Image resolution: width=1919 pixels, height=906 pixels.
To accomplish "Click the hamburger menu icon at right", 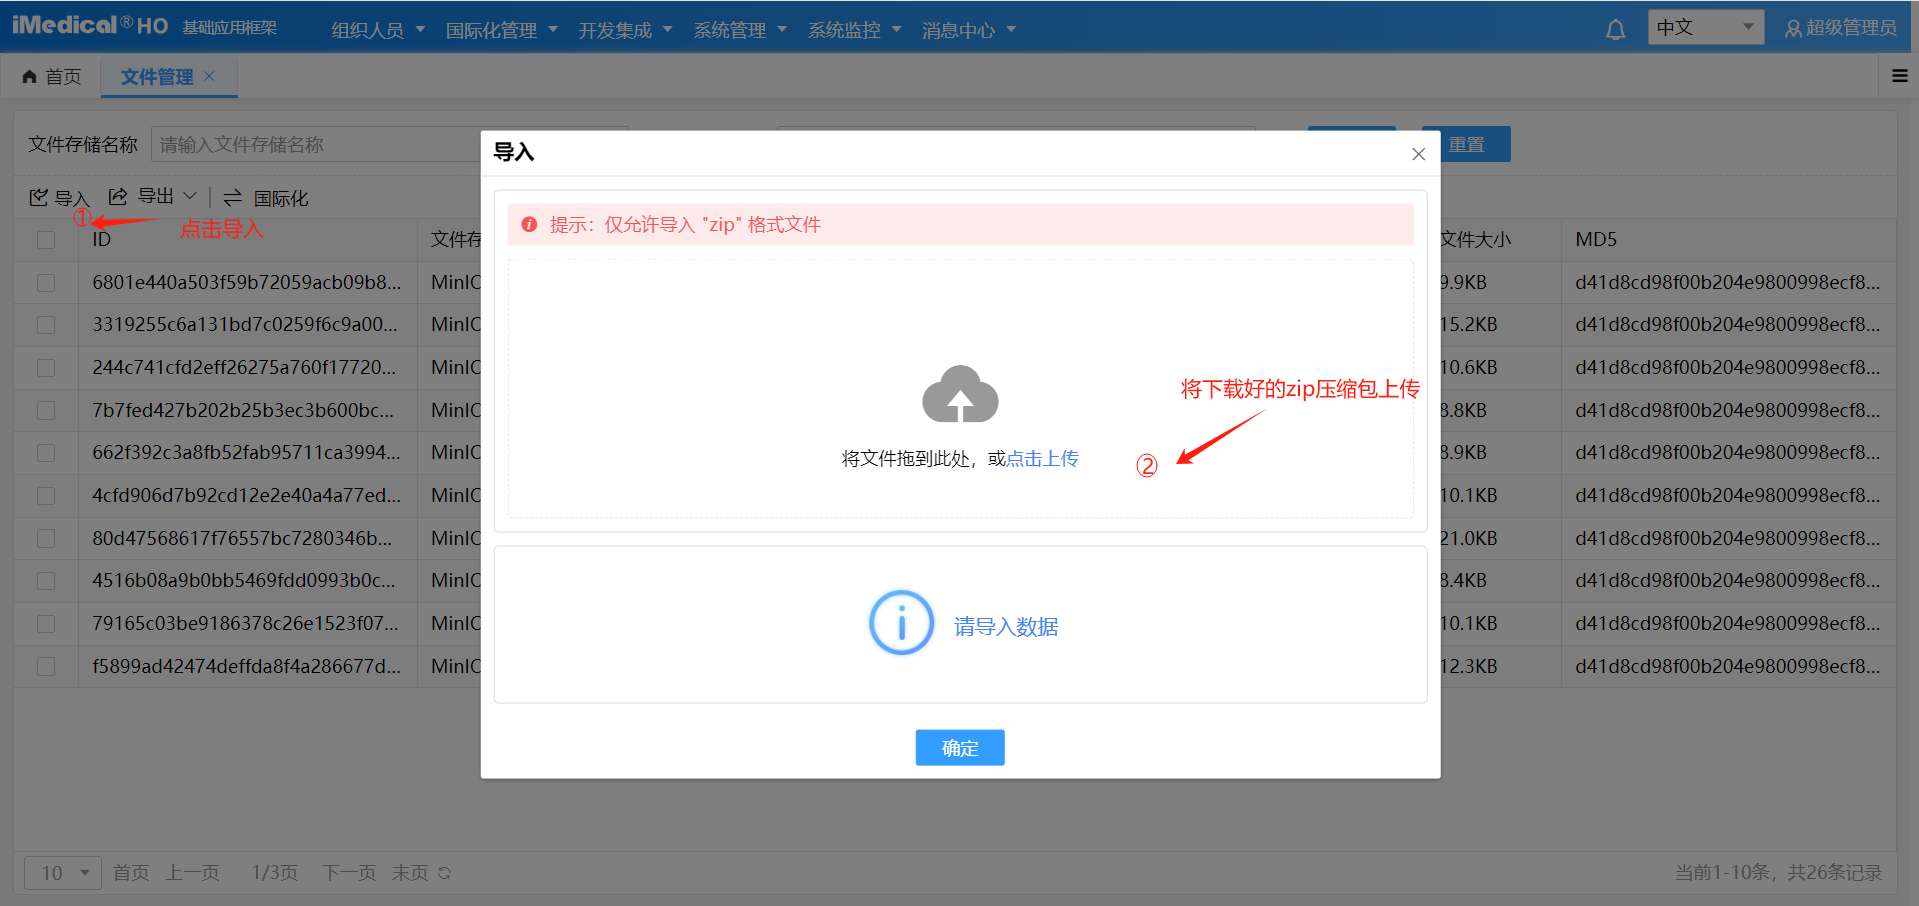I will coord(1900,76).
